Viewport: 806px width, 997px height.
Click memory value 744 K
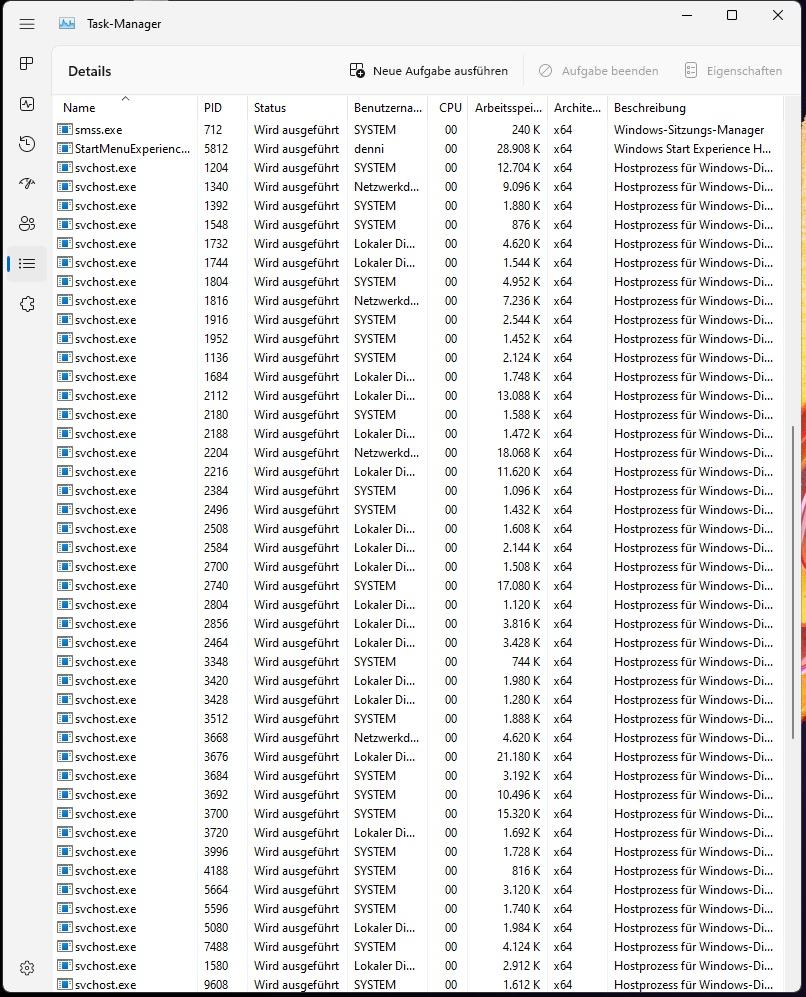click(x=525, y=662)
